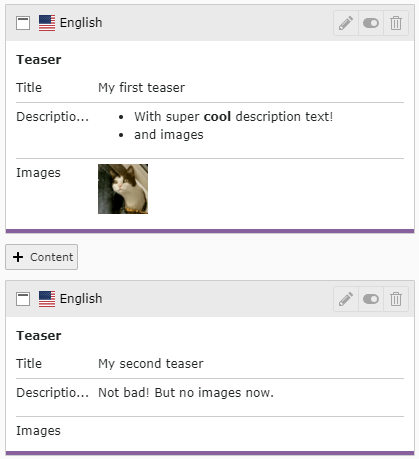Add new content with the '+ Content' button

click(42, 257)
